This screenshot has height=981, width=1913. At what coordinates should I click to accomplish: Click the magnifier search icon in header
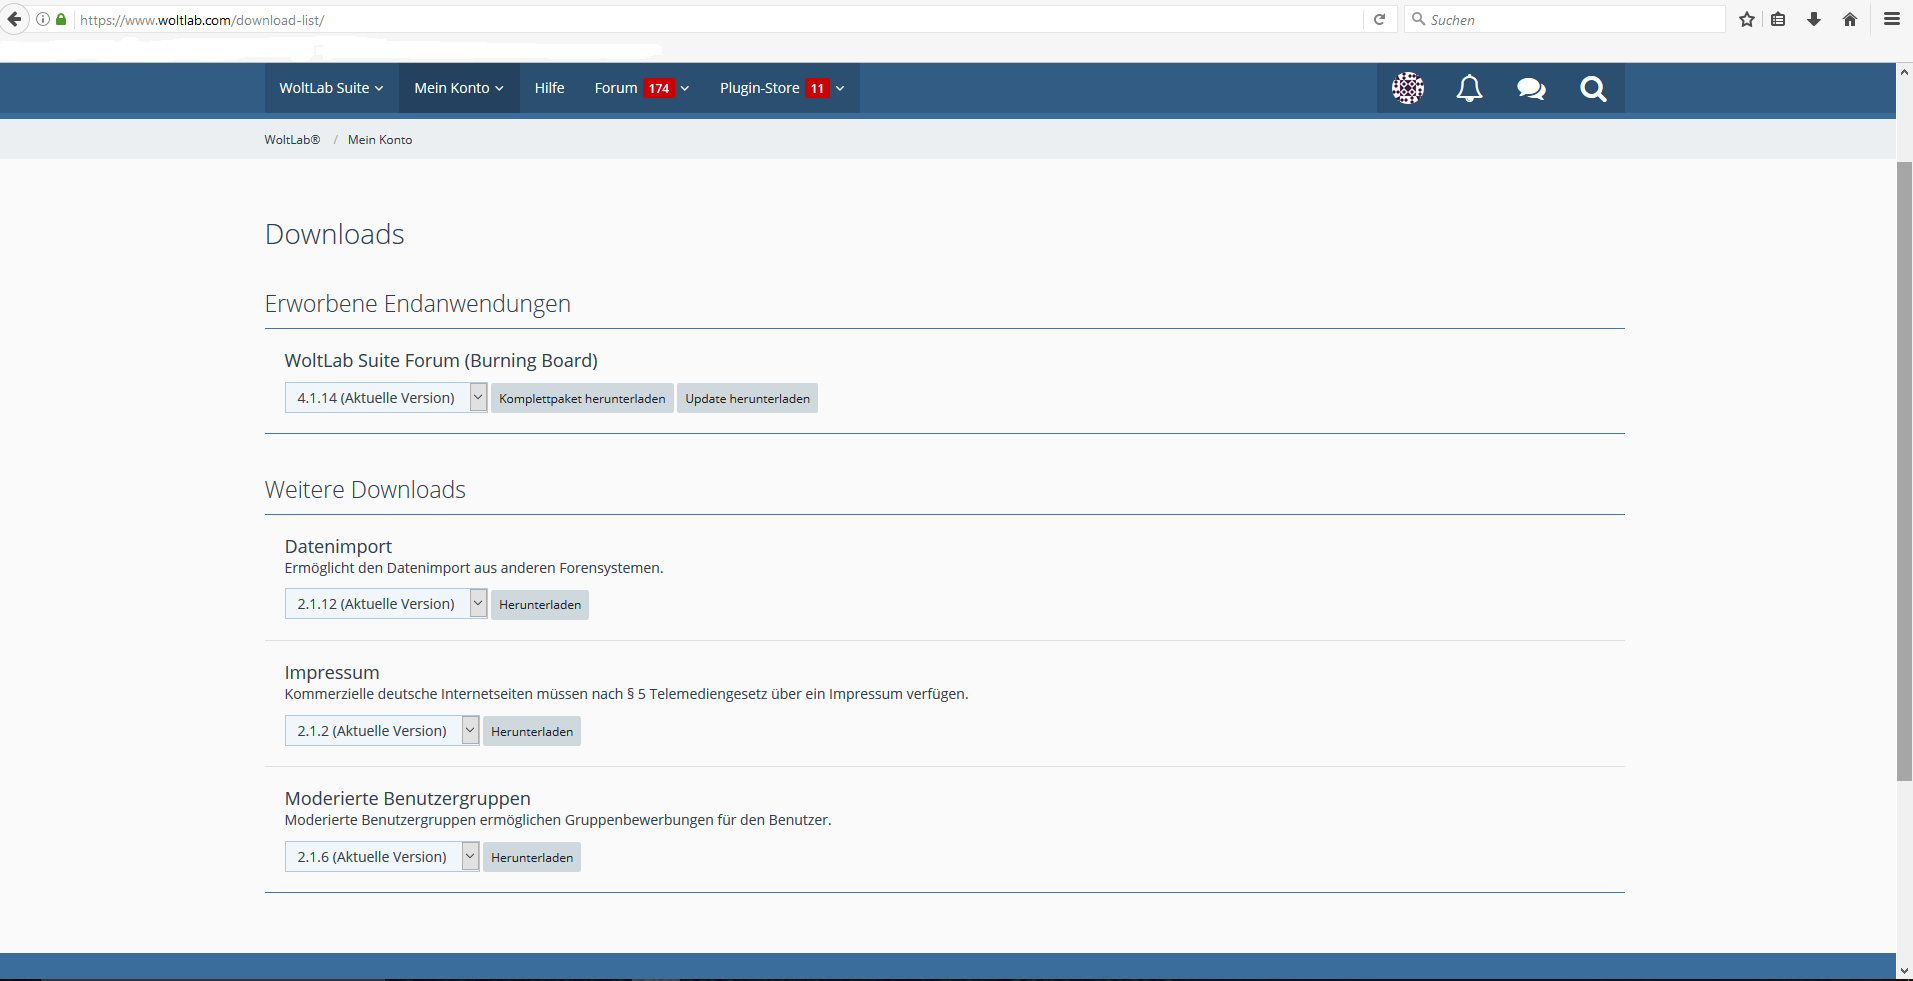click(1593, 88)
